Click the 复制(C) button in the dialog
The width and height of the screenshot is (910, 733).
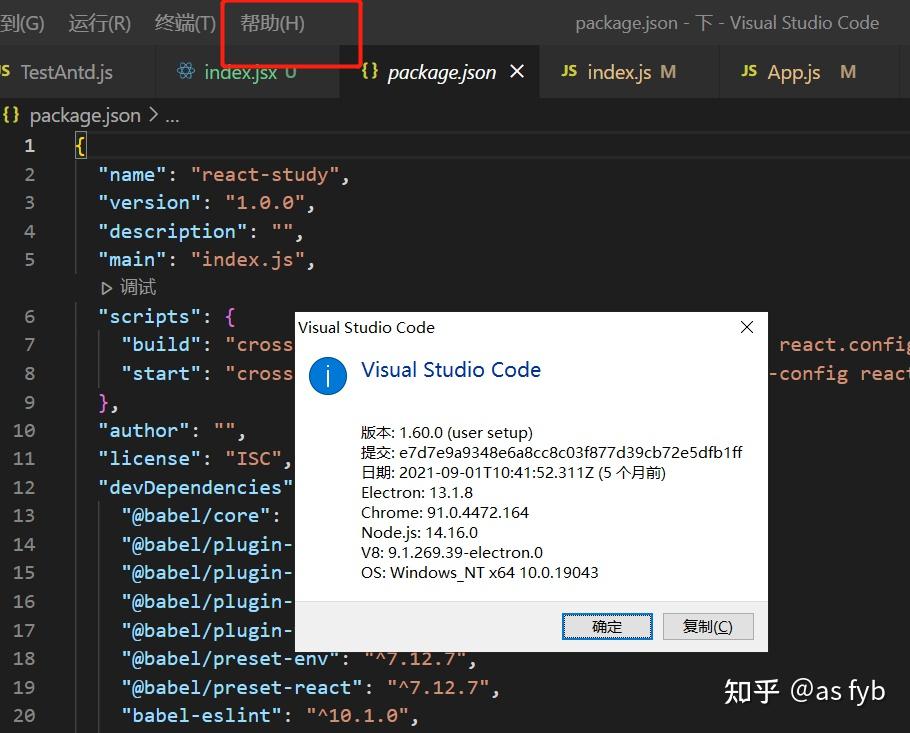(708, 627)
